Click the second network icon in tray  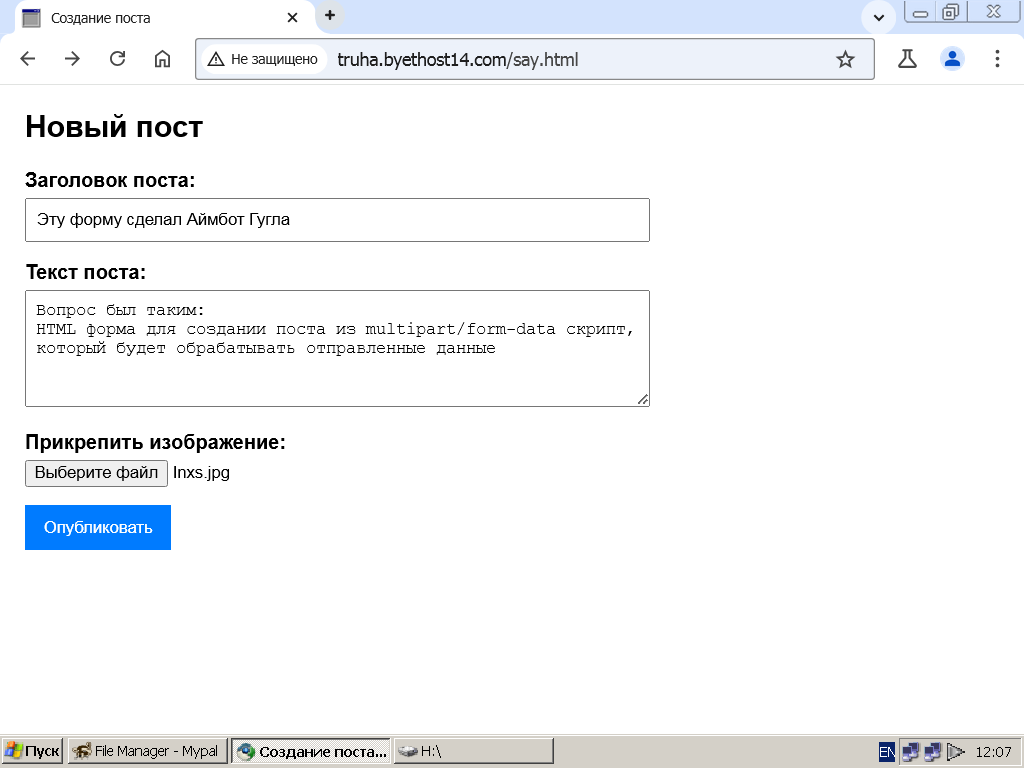tap(933, 752)
